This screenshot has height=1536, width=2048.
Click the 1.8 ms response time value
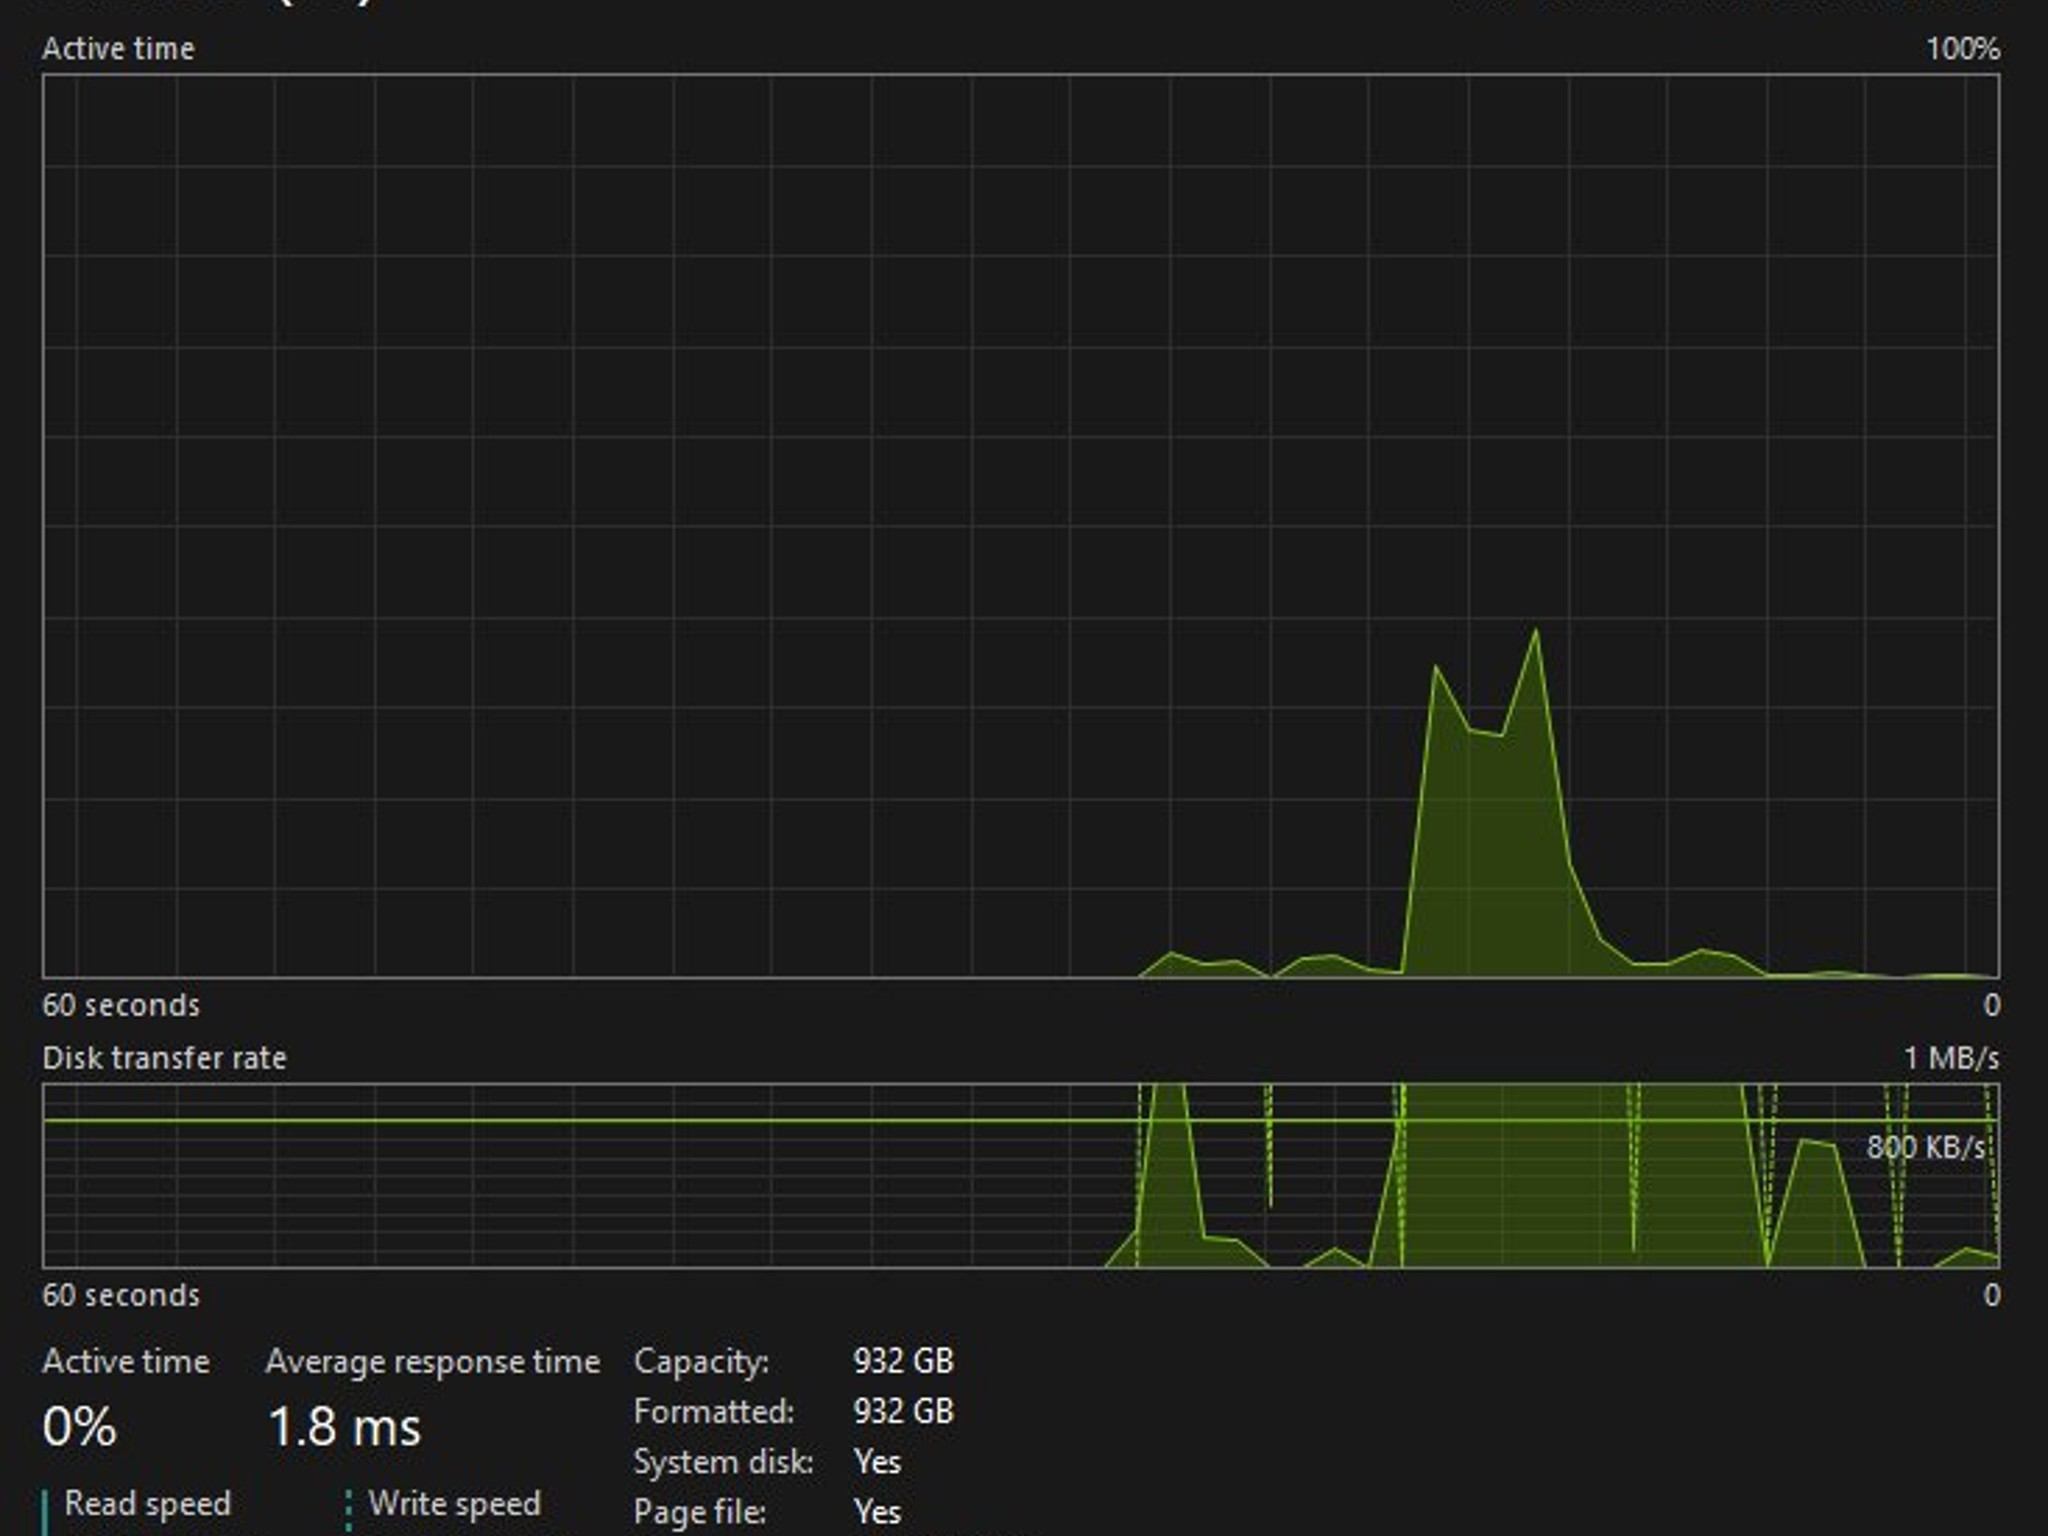[345, 1427]
